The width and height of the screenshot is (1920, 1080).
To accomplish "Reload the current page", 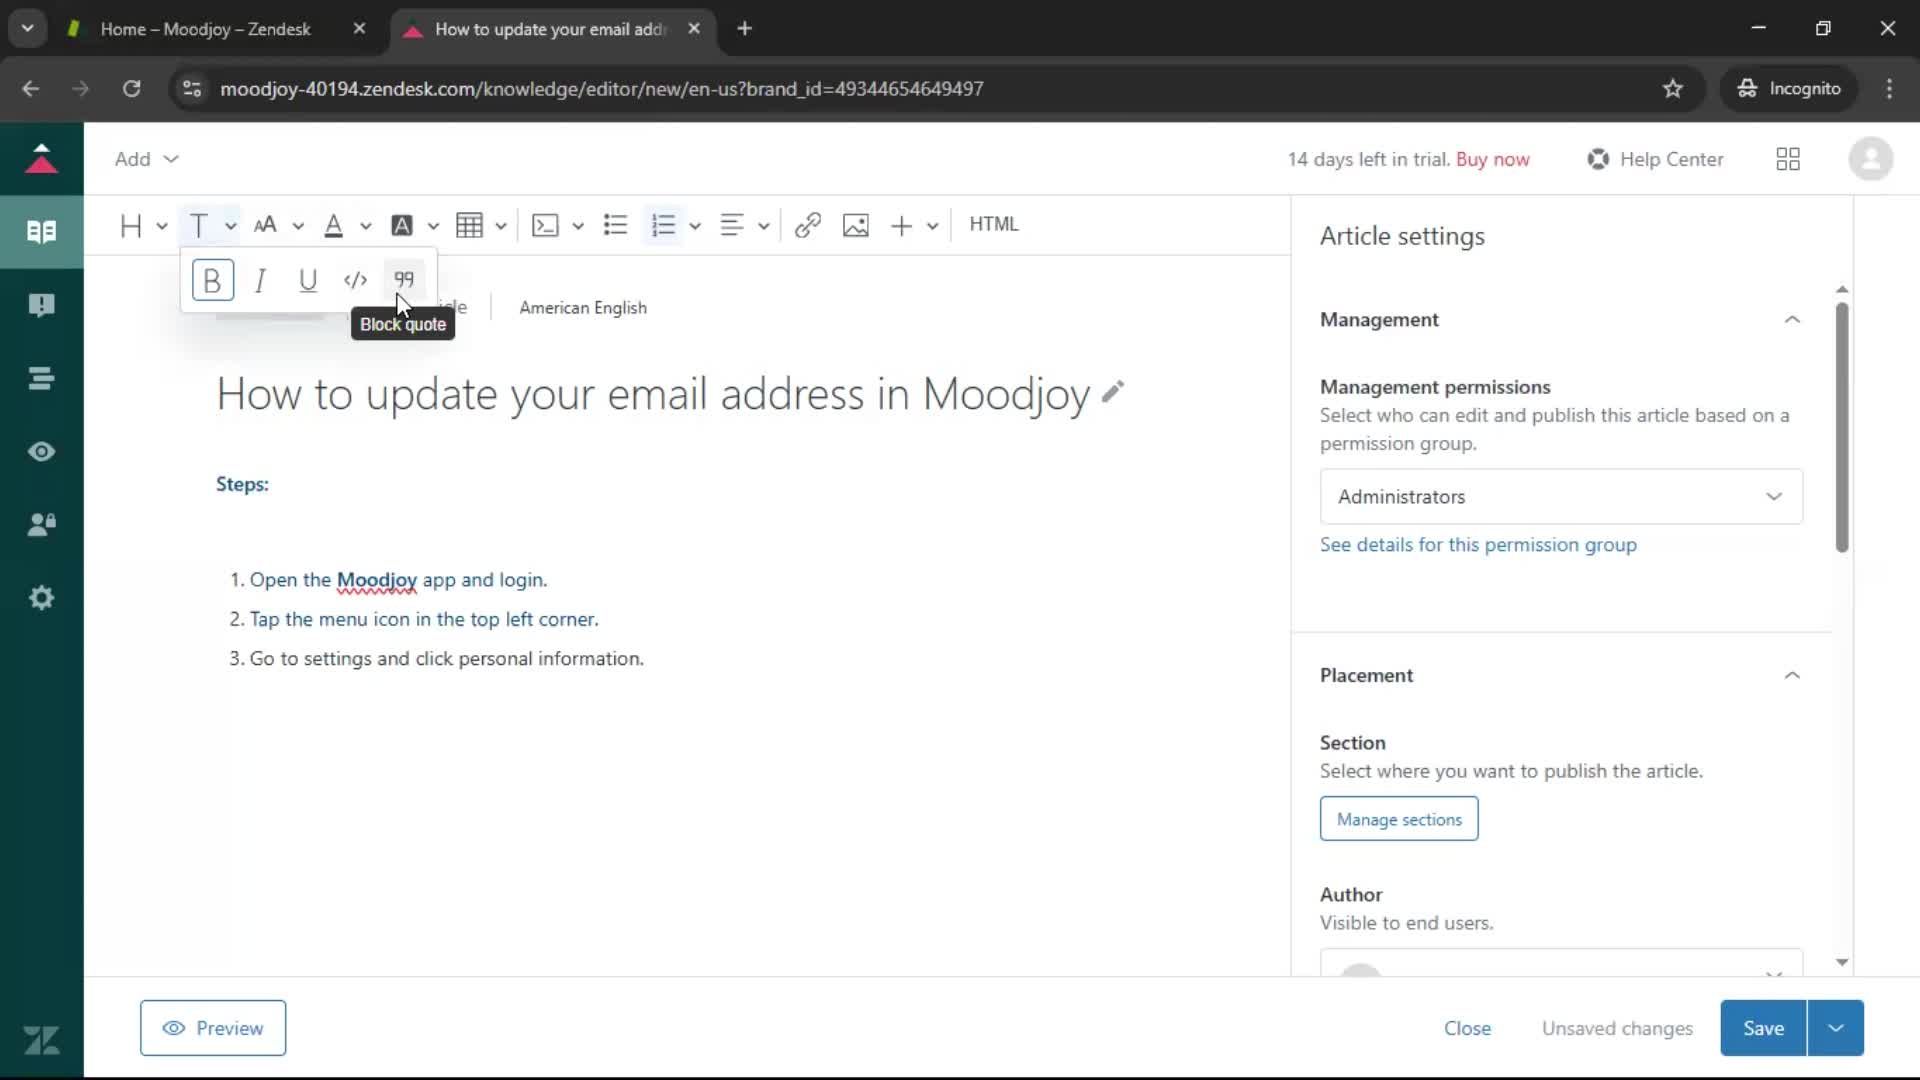I will click(131, 89).
